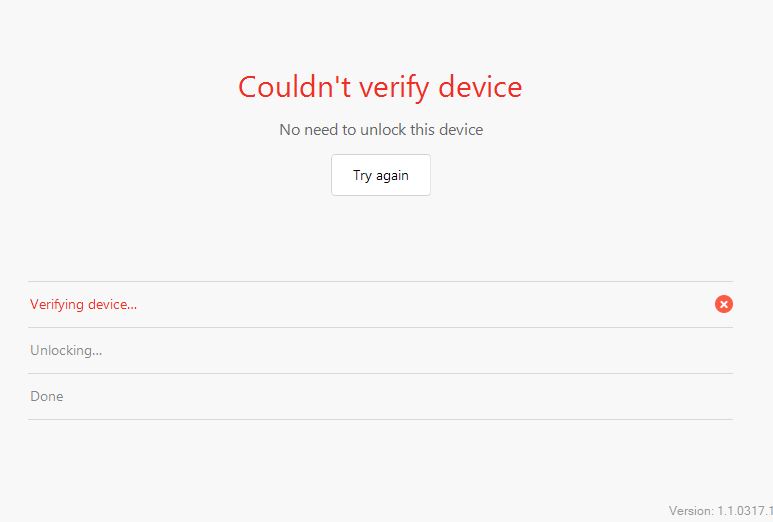Click Version 1.1.0317.1 label
773x522 pixels.
coord(720,510)
